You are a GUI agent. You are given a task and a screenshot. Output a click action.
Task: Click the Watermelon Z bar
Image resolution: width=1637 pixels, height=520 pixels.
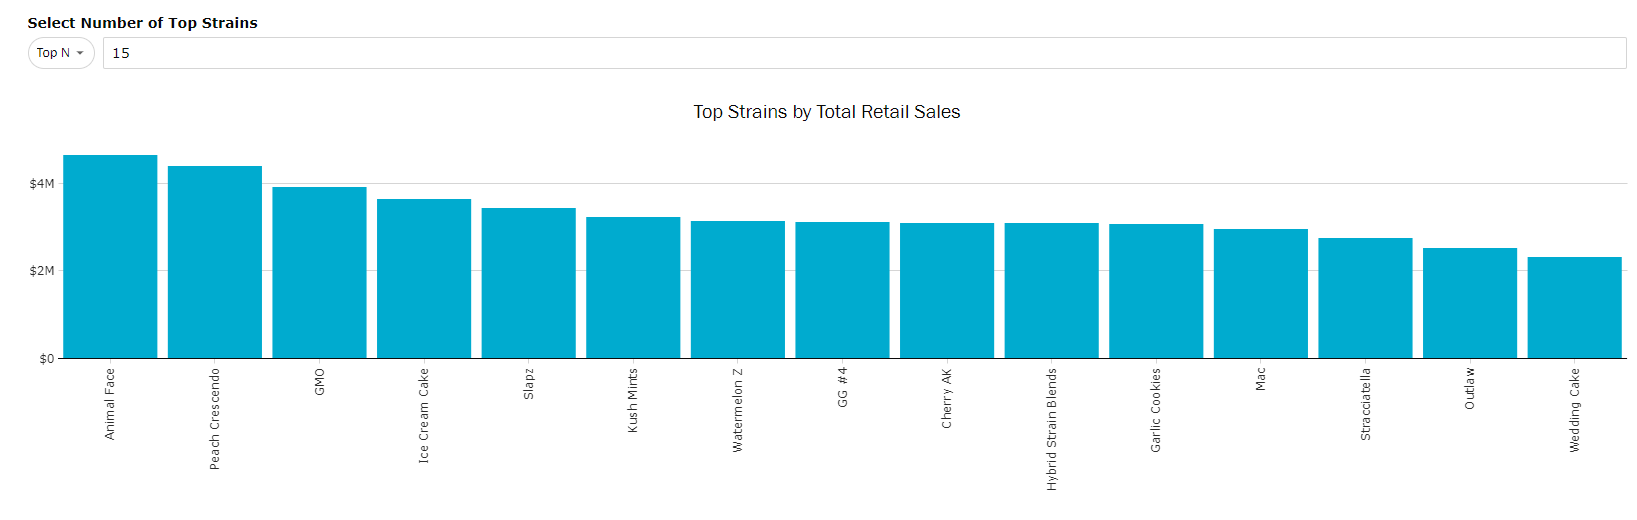[x=738, y=290]
